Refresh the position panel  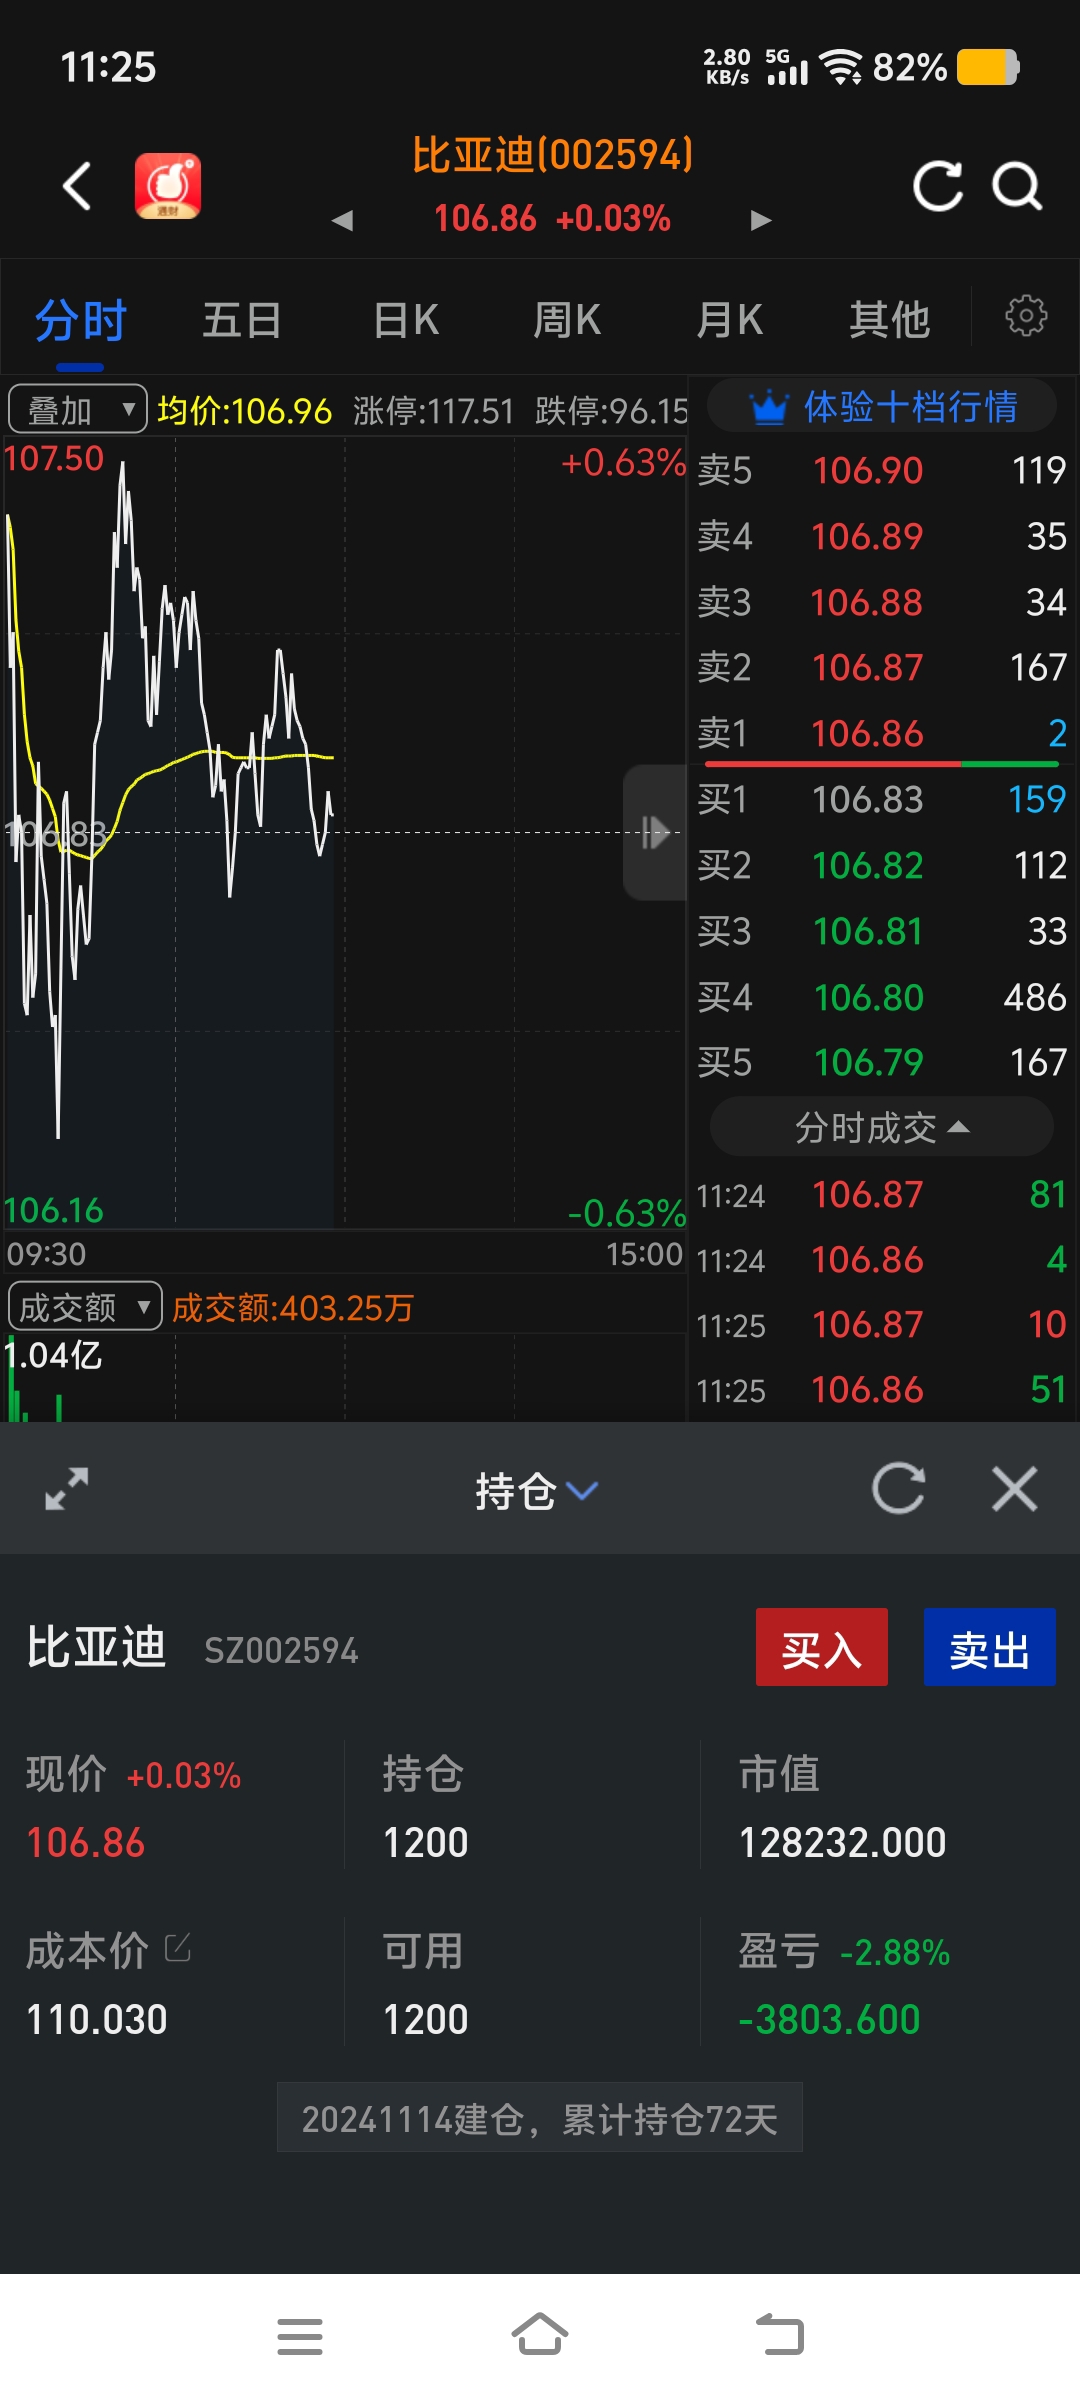click(x=898, y=1489)
